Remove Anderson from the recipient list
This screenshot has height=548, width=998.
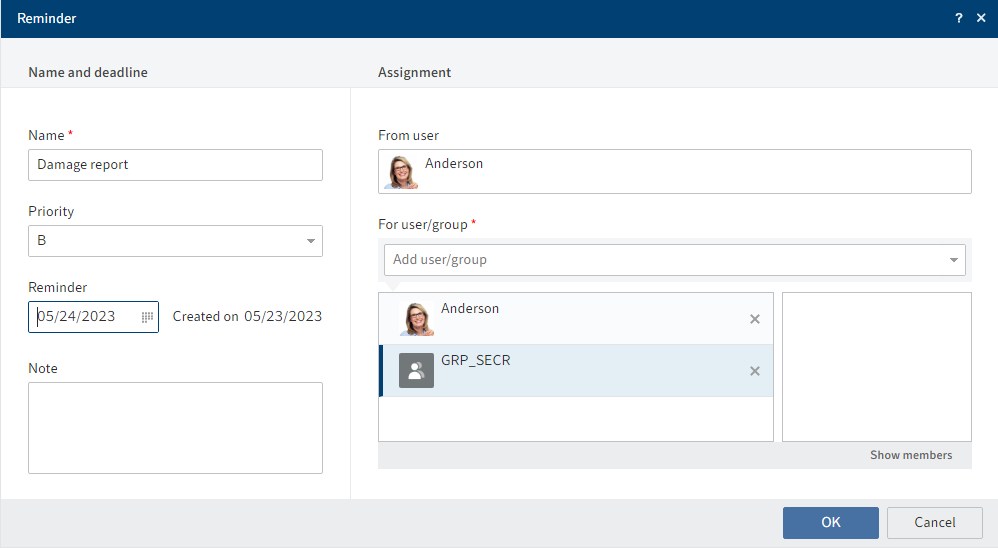[x=755, y=319]
